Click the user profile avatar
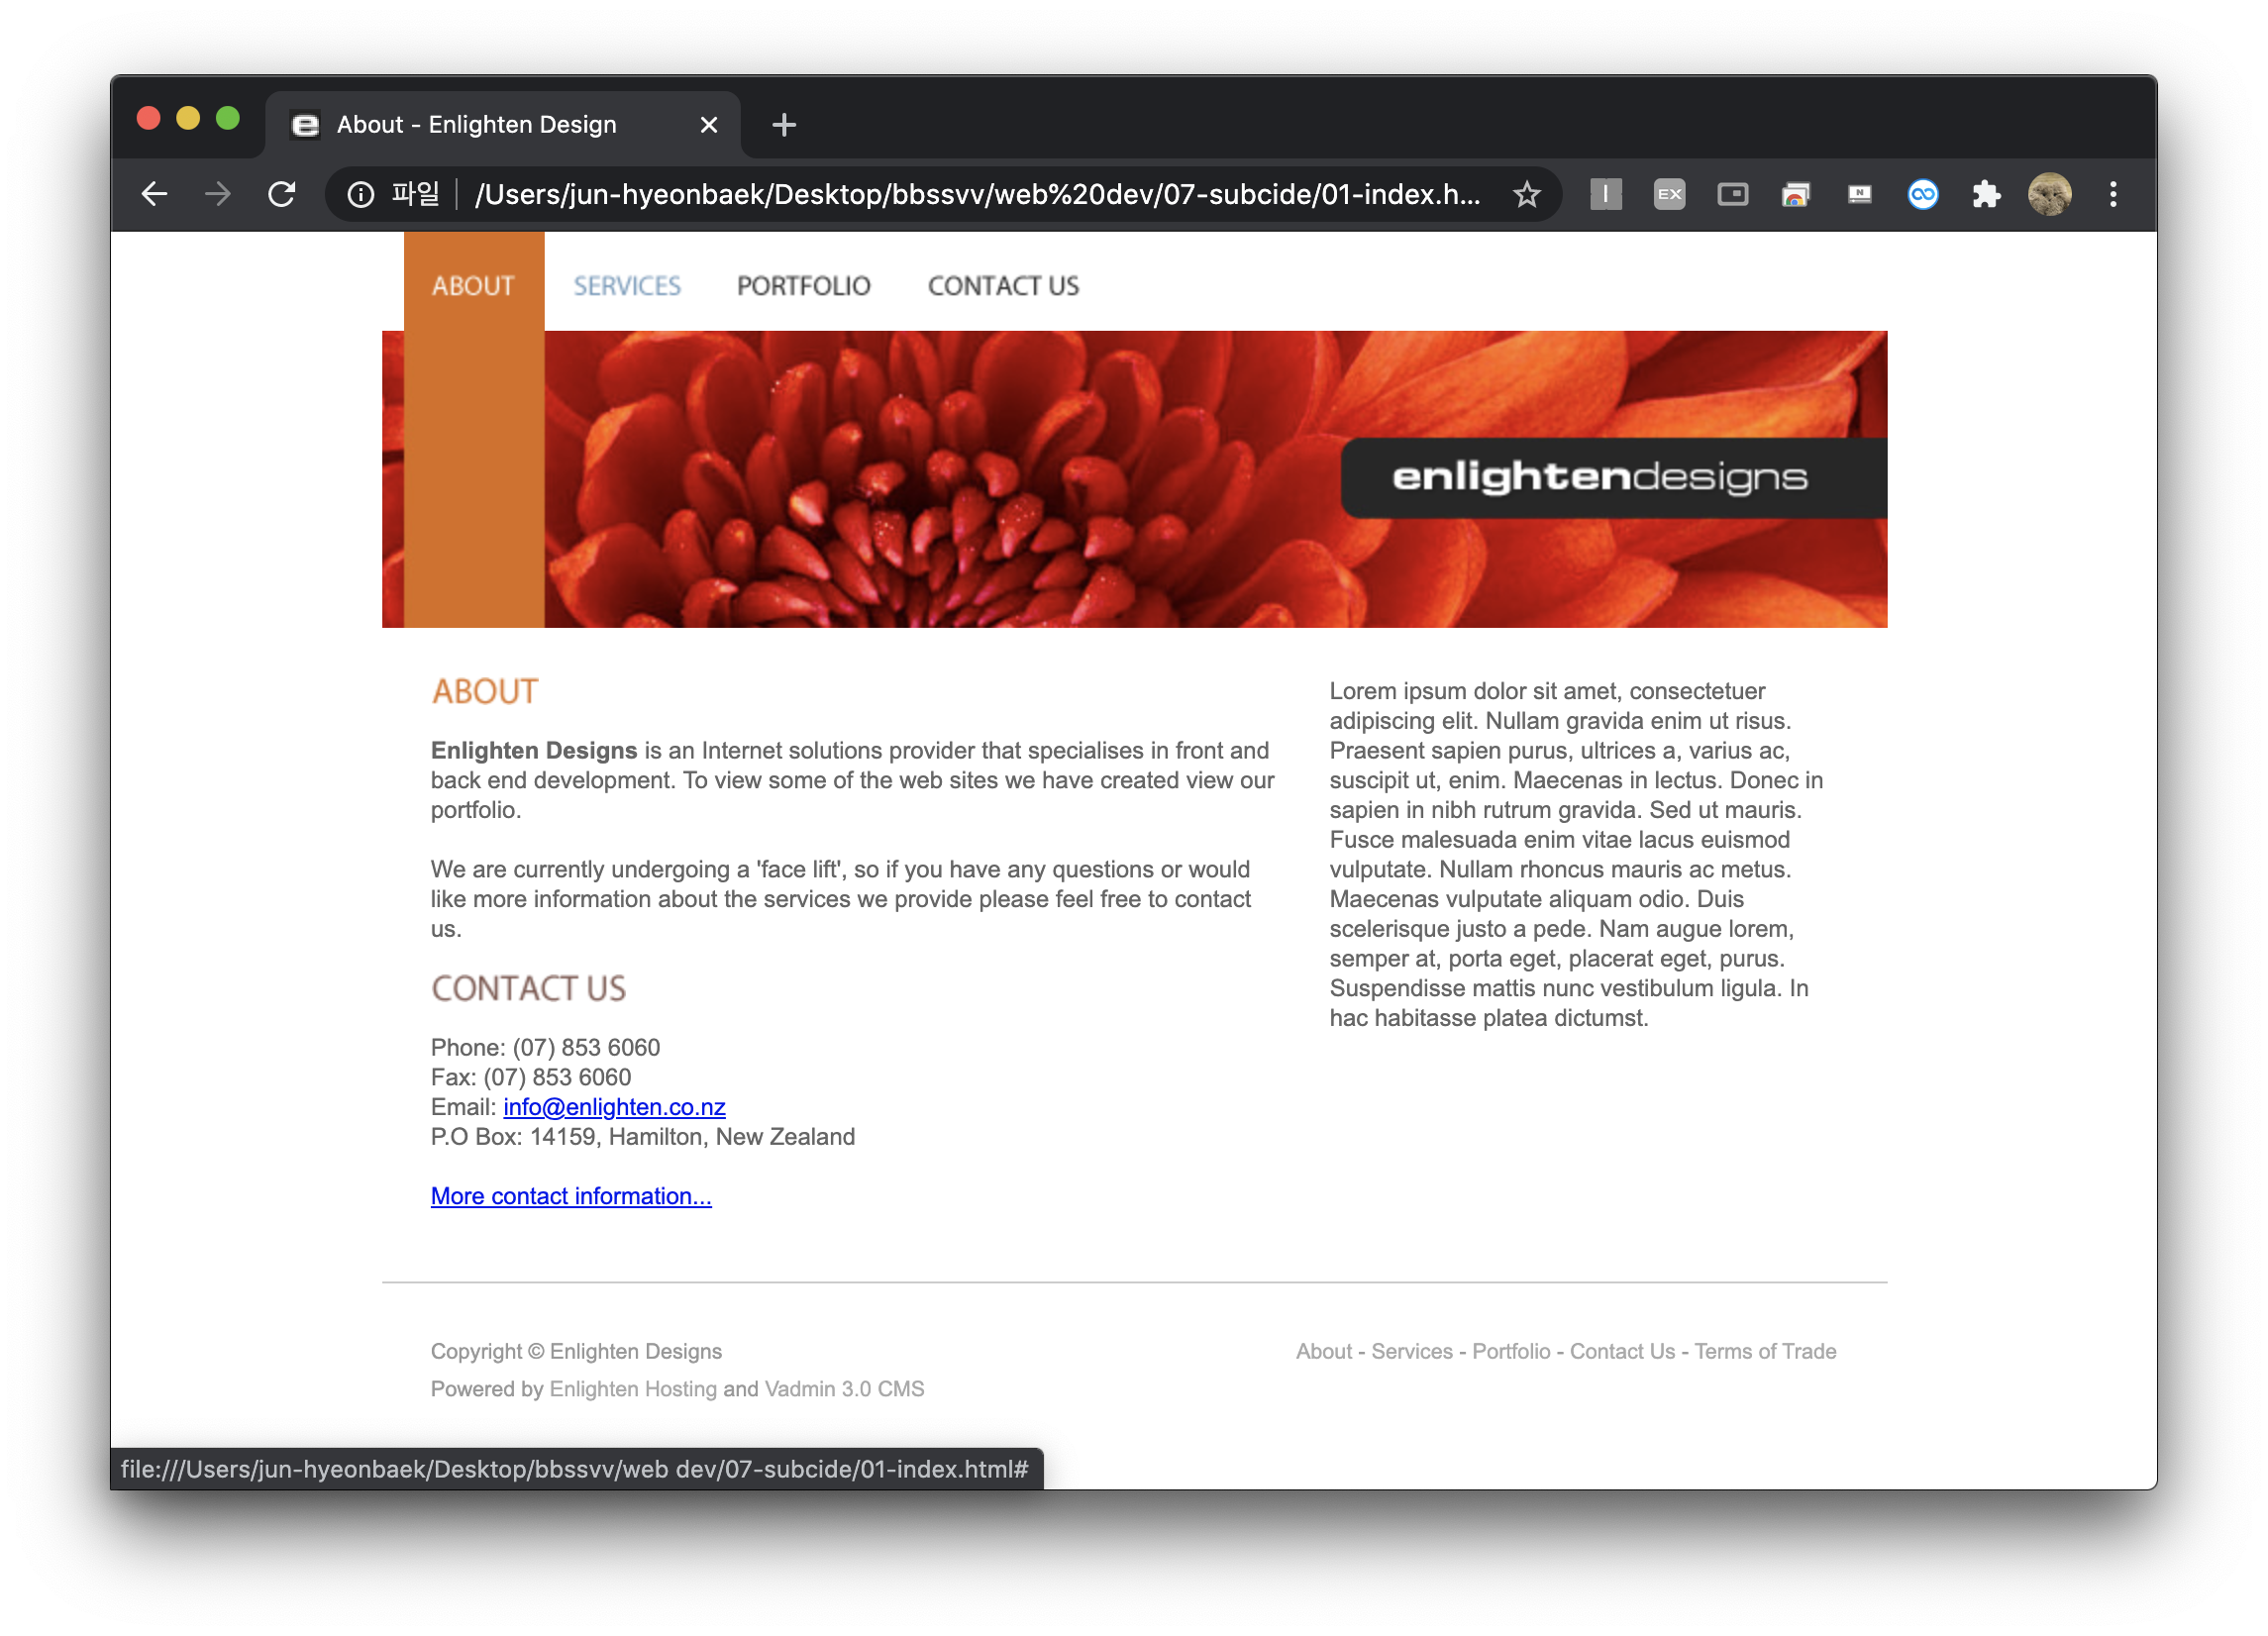 2049,194
